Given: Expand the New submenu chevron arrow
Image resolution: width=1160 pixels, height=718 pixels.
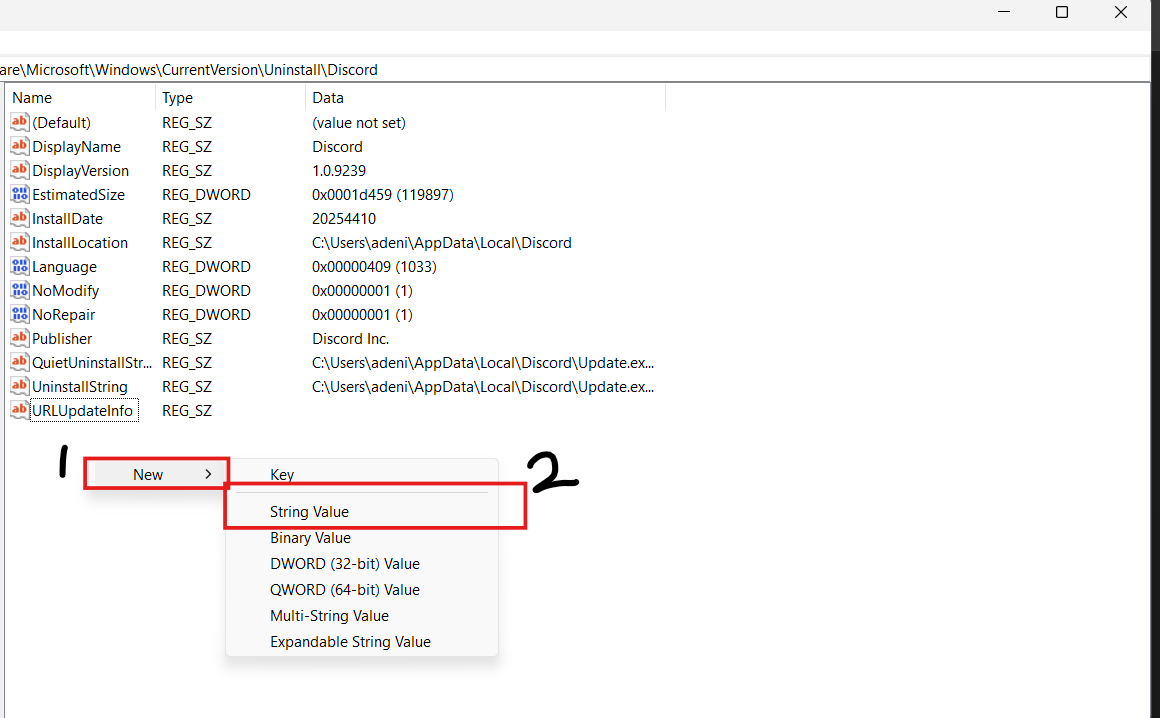Looking at the screenshot, I should [x=208, y=474].
